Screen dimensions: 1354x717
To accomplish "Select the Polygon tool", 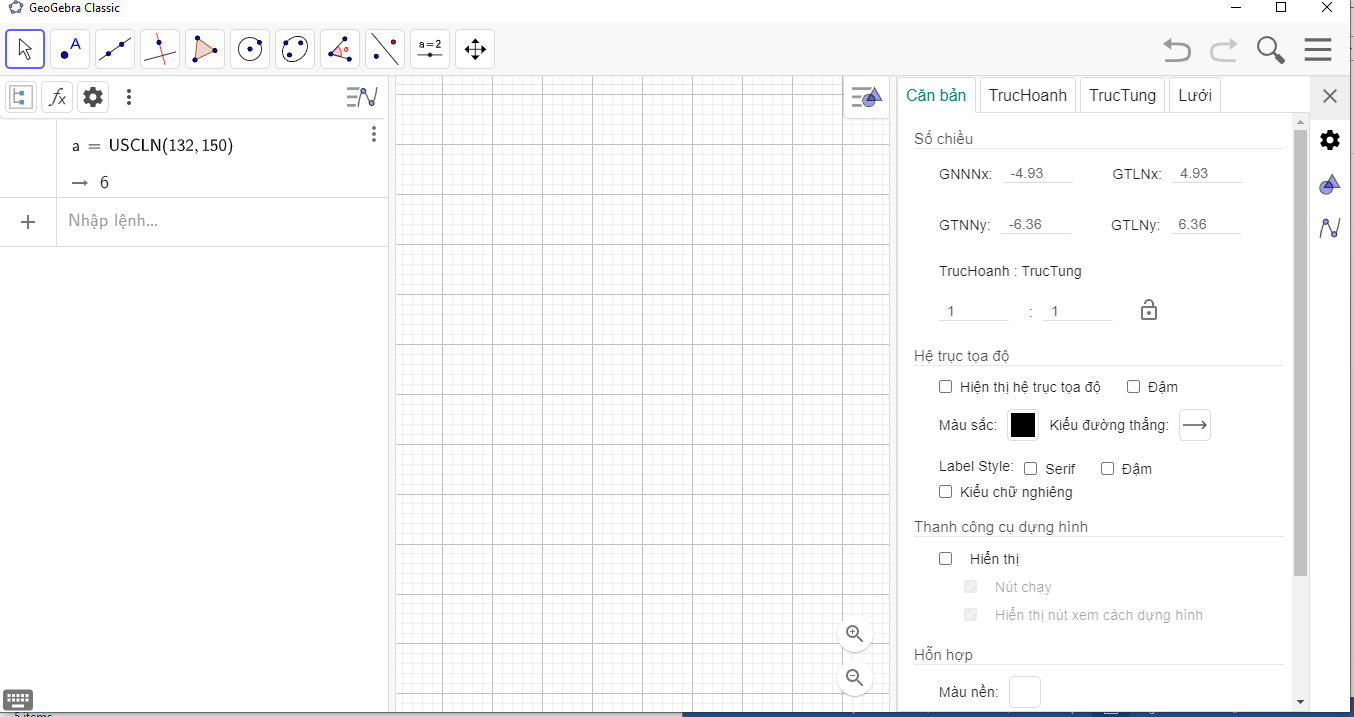I will [x=205, y=49].
